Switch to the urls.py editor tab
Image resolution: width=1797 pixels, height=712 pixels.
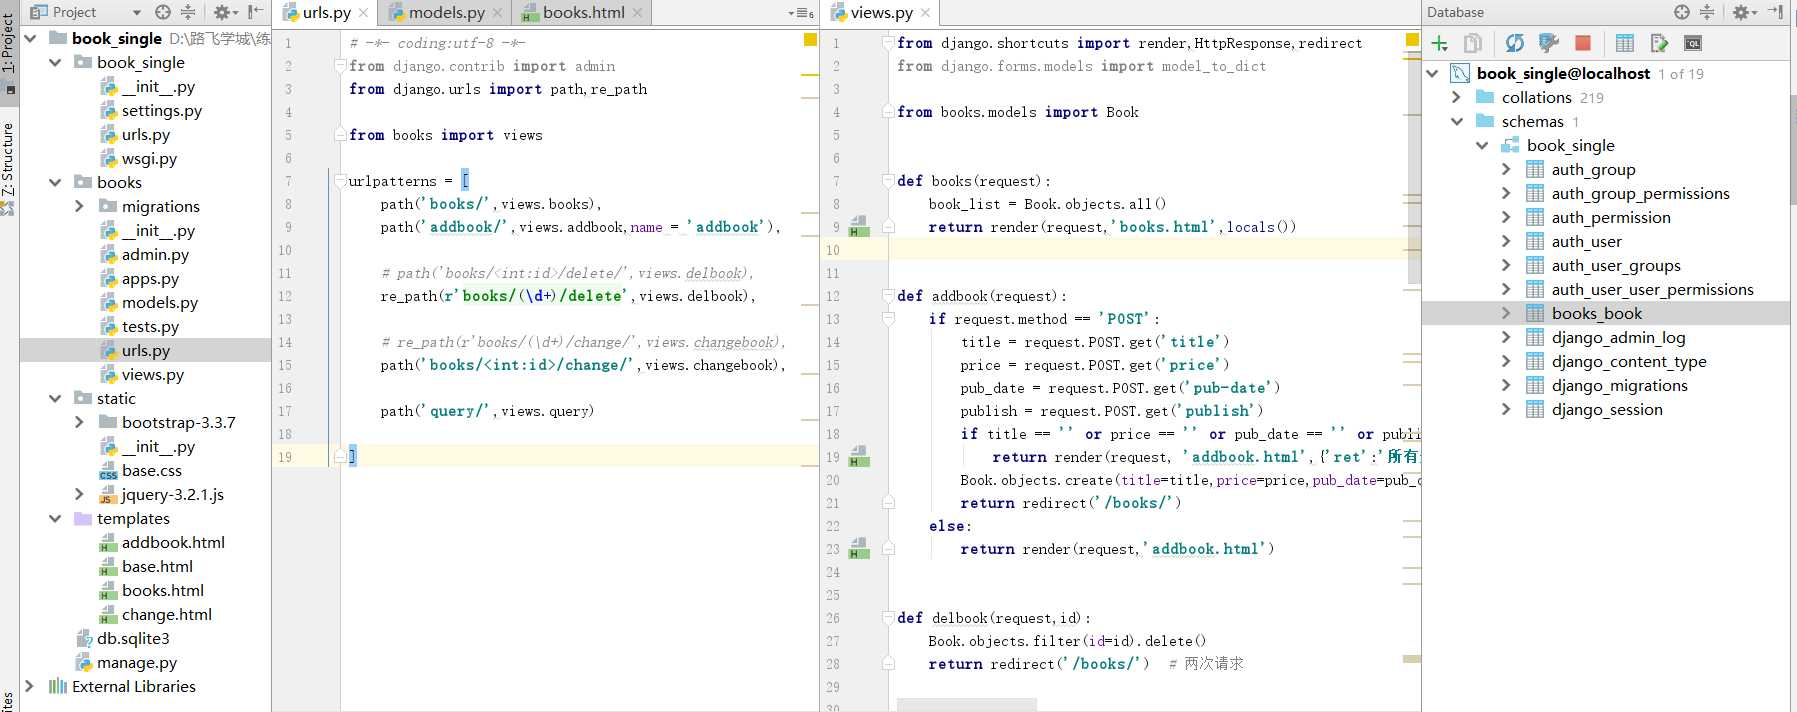pyautogui.click(x=326, y=13)
